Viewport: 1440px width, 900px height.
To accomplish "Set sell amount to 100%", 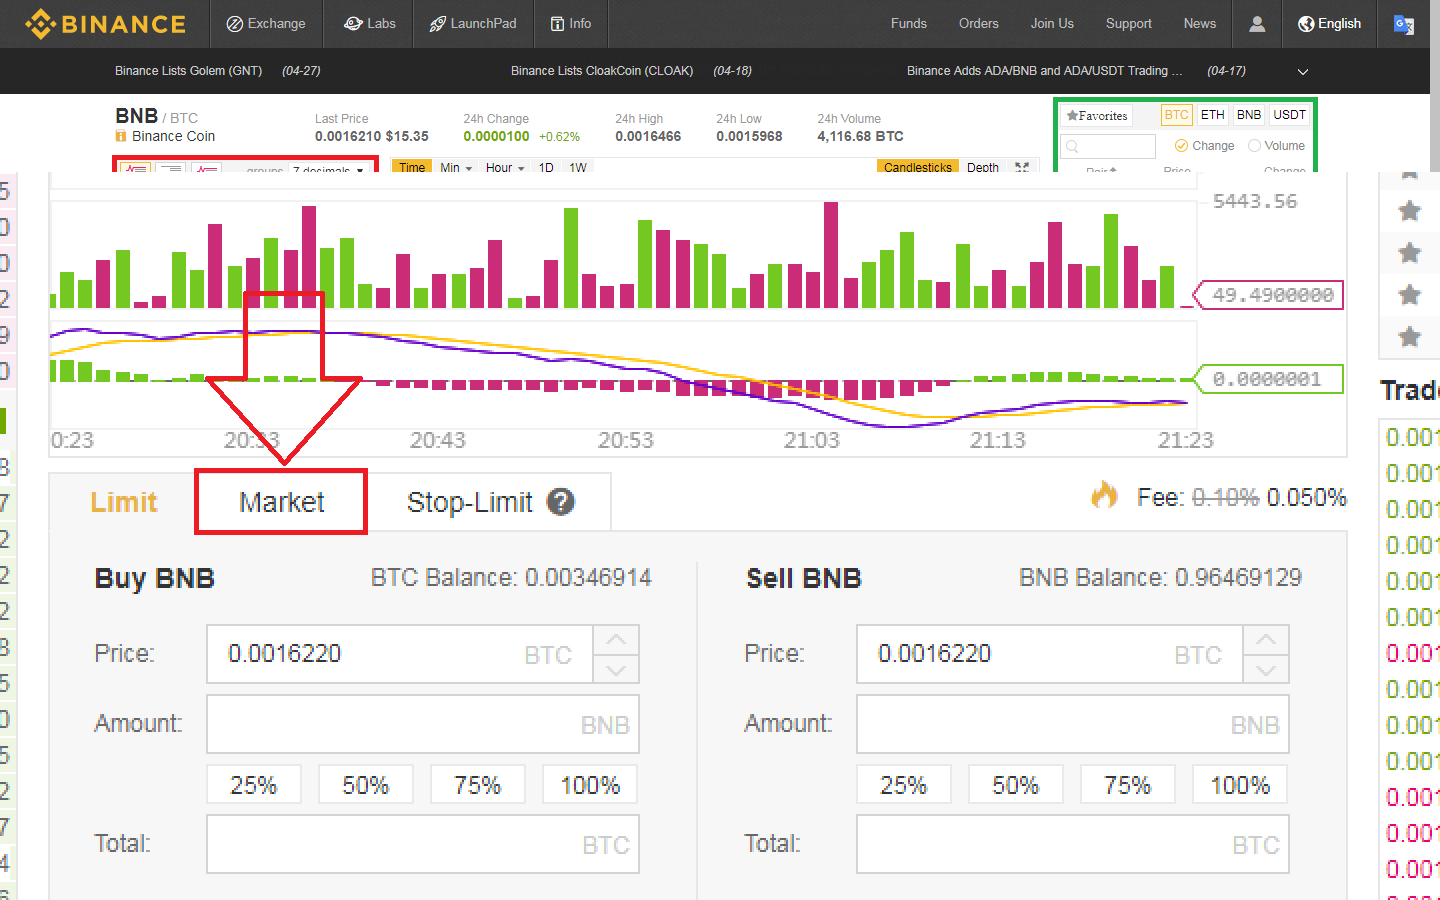I will (x=1240, y=785).
